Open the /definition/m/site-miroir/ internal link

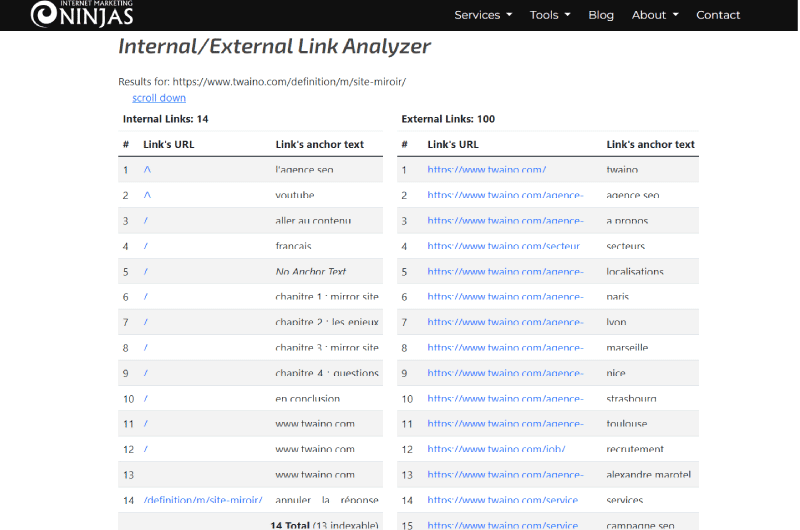(x=203, y=500)
